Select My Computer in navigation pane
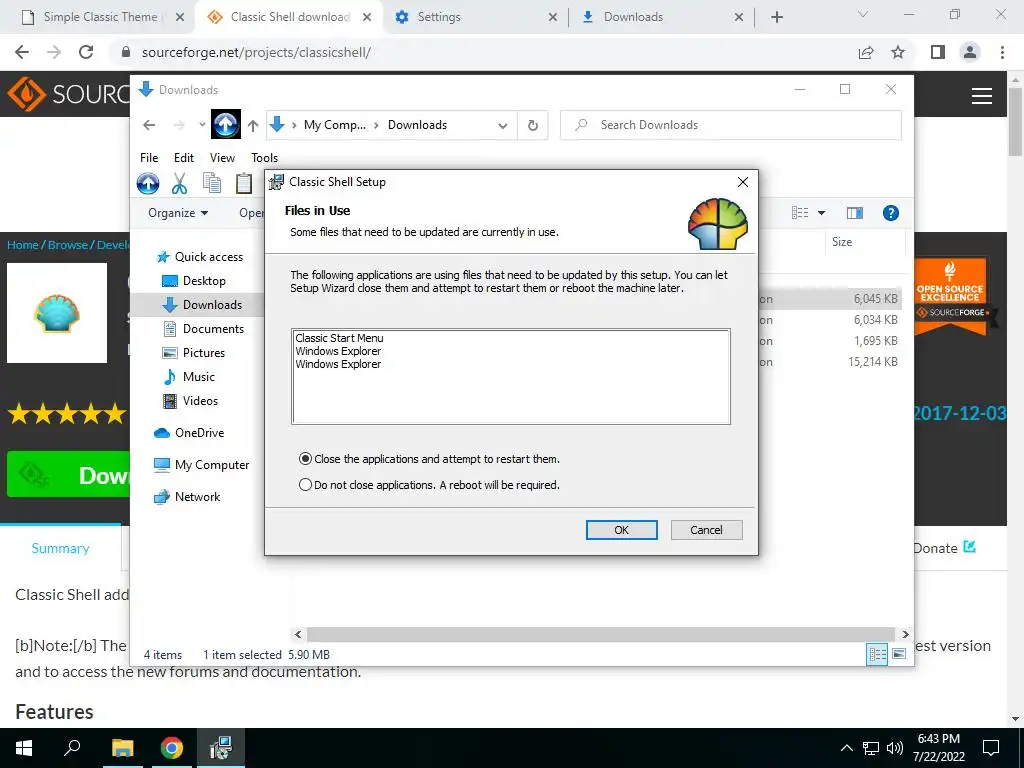1024x768 pixels. click(202, 465)
